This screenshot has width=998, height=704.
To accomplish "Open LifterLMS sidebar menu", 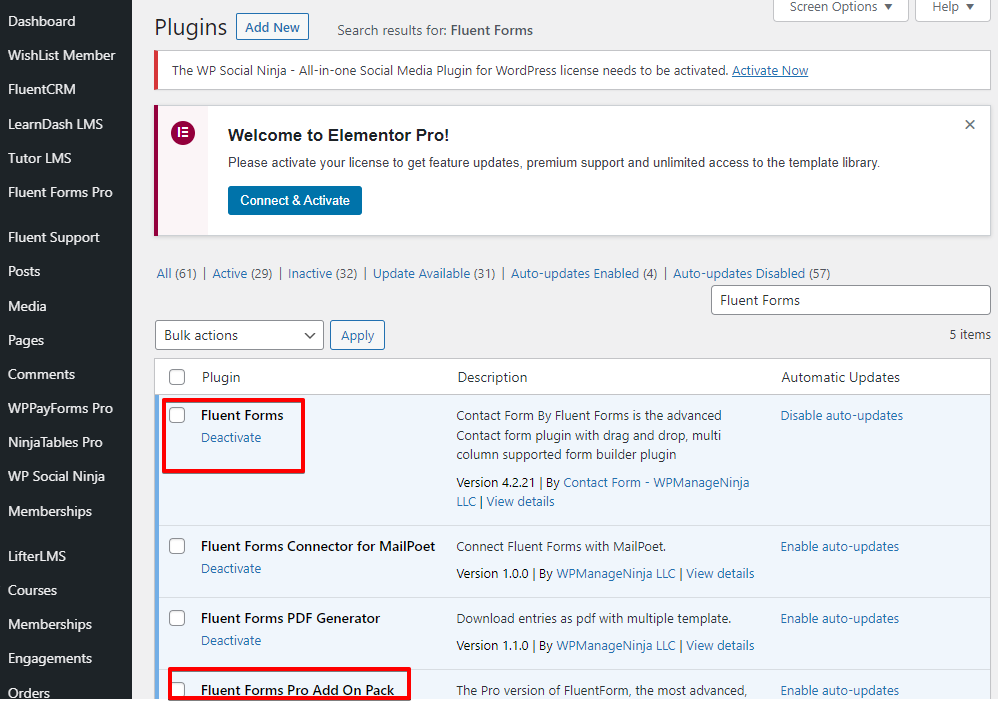I will click(x=37, y=556).
